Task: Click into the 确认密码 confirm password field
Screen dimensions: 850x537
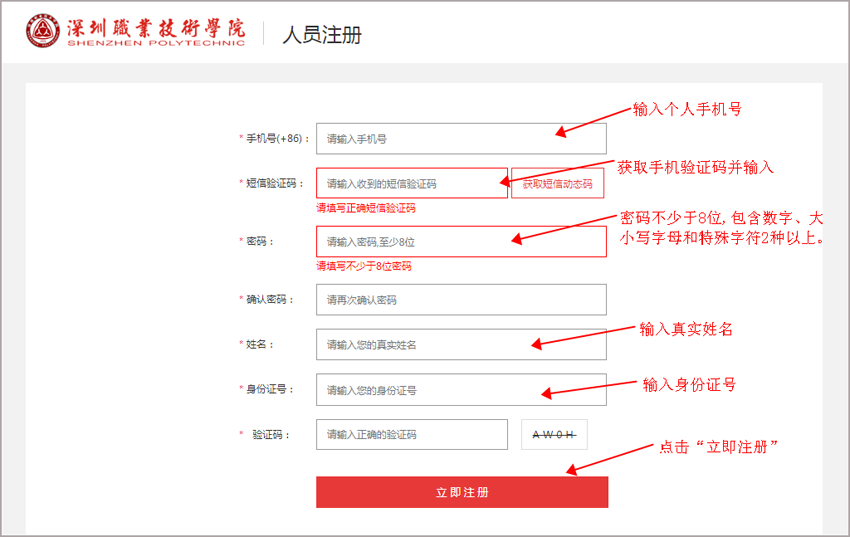Action: pos(460,300)
